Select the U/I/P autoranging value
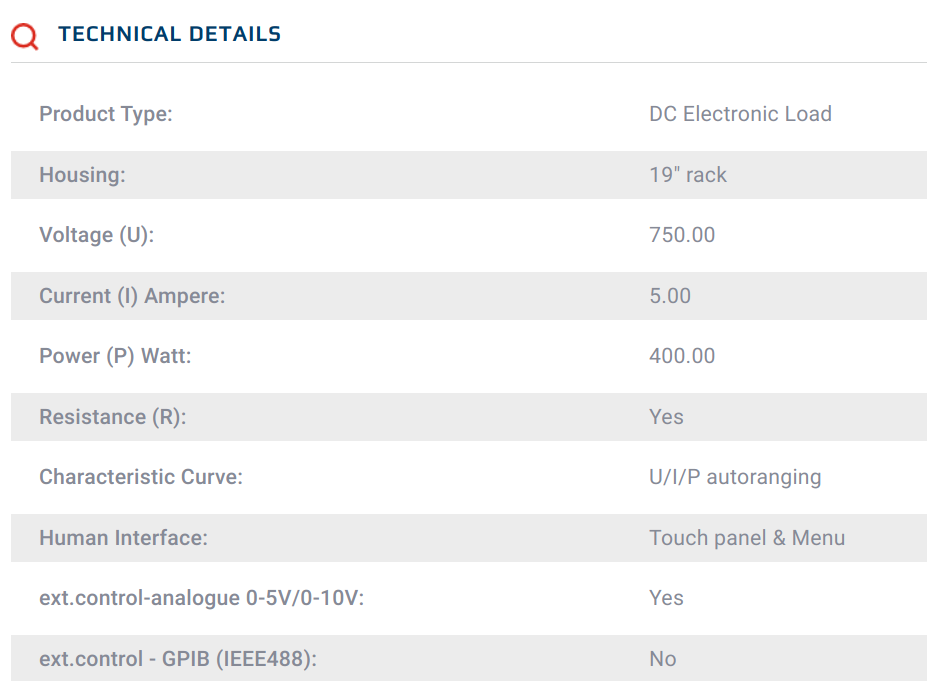Image resolution: width=927 pixels, height=681 pixels. coord(735,477)
